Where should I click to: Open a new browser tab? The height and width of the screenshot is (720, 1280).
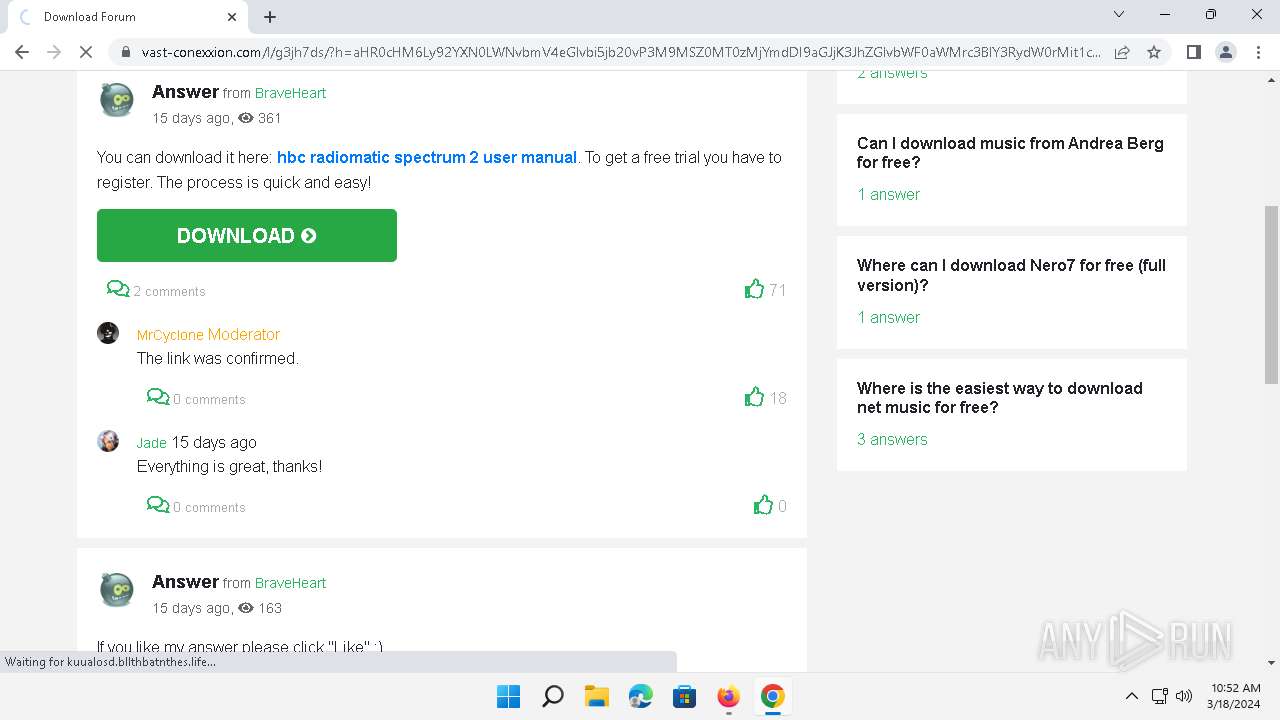tap(270, 17)
